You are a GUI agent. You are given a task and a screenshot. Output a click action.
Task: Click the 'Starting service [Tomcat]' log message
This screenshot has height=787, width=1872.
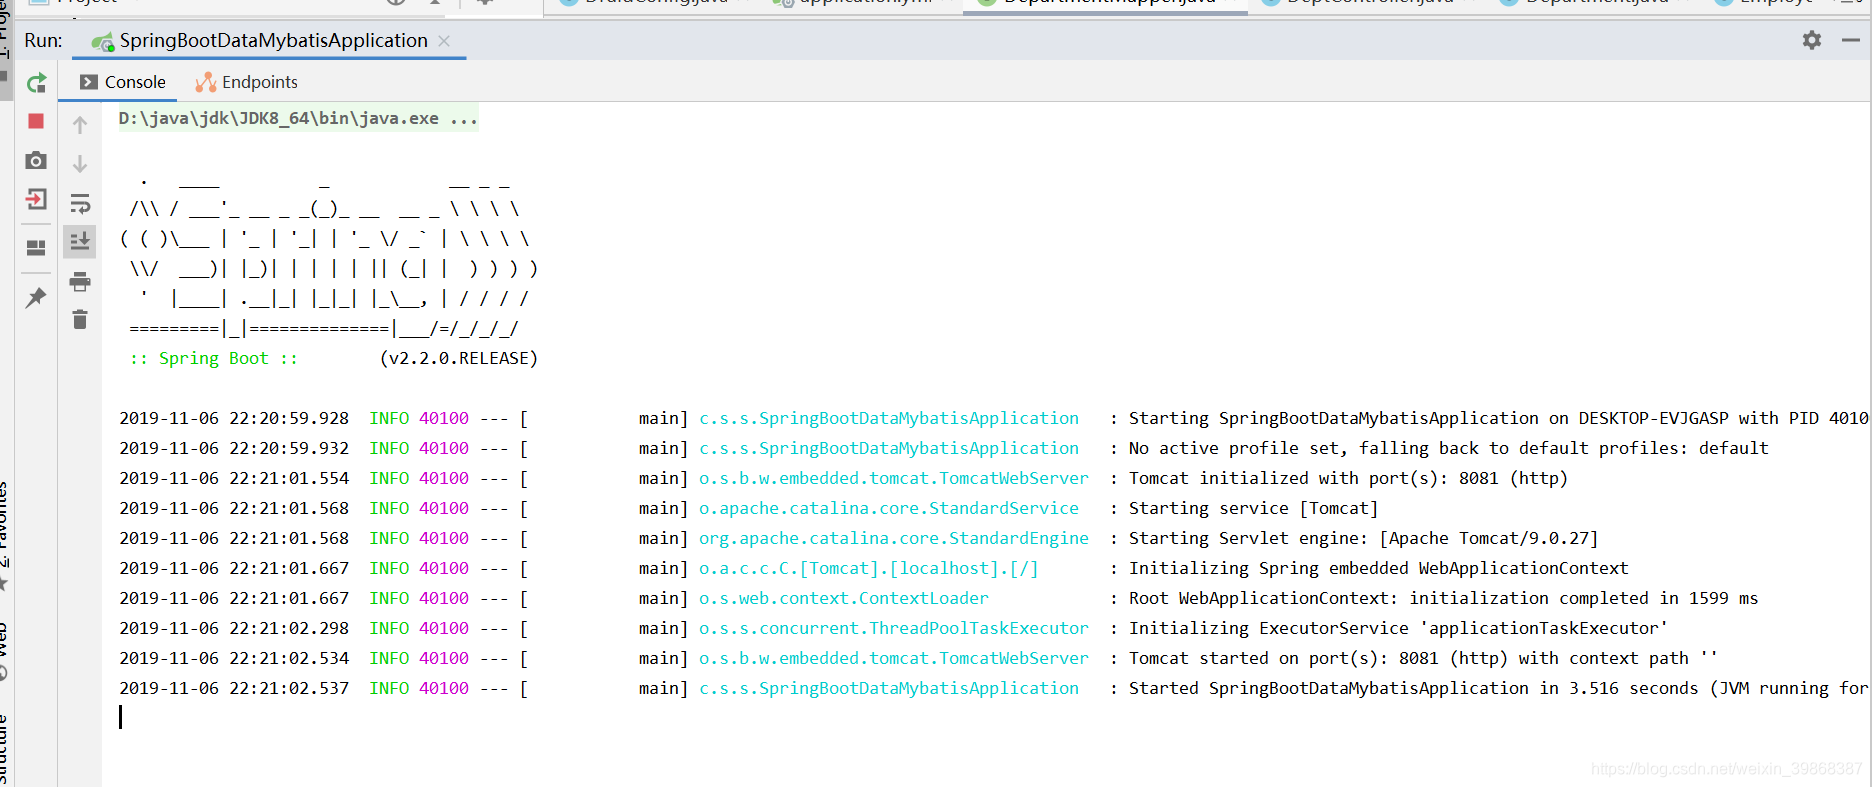(x=1253, y=508)
